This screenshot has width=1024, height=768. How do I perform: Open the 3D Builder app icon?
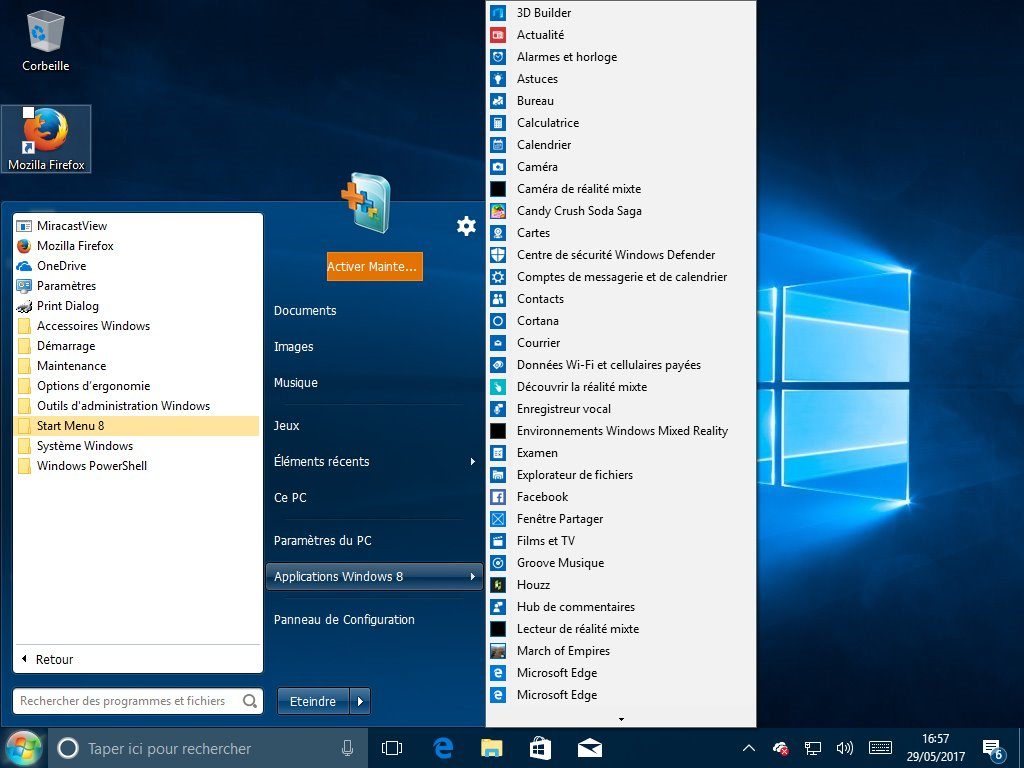click(x=498, y=13)
